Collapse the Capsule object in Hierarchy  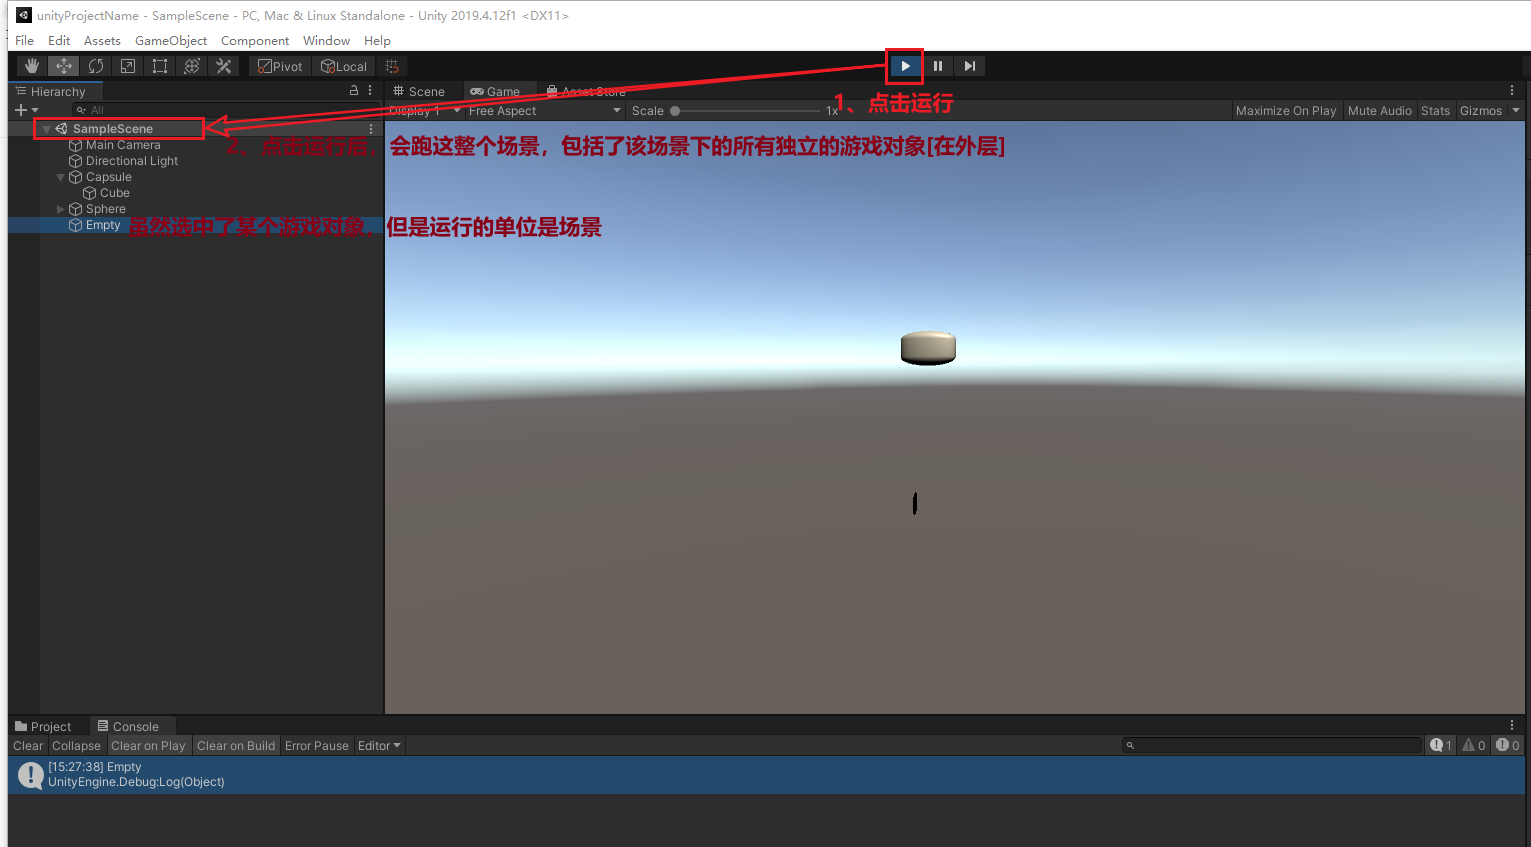pyautogui.click(x=61, y=177)
